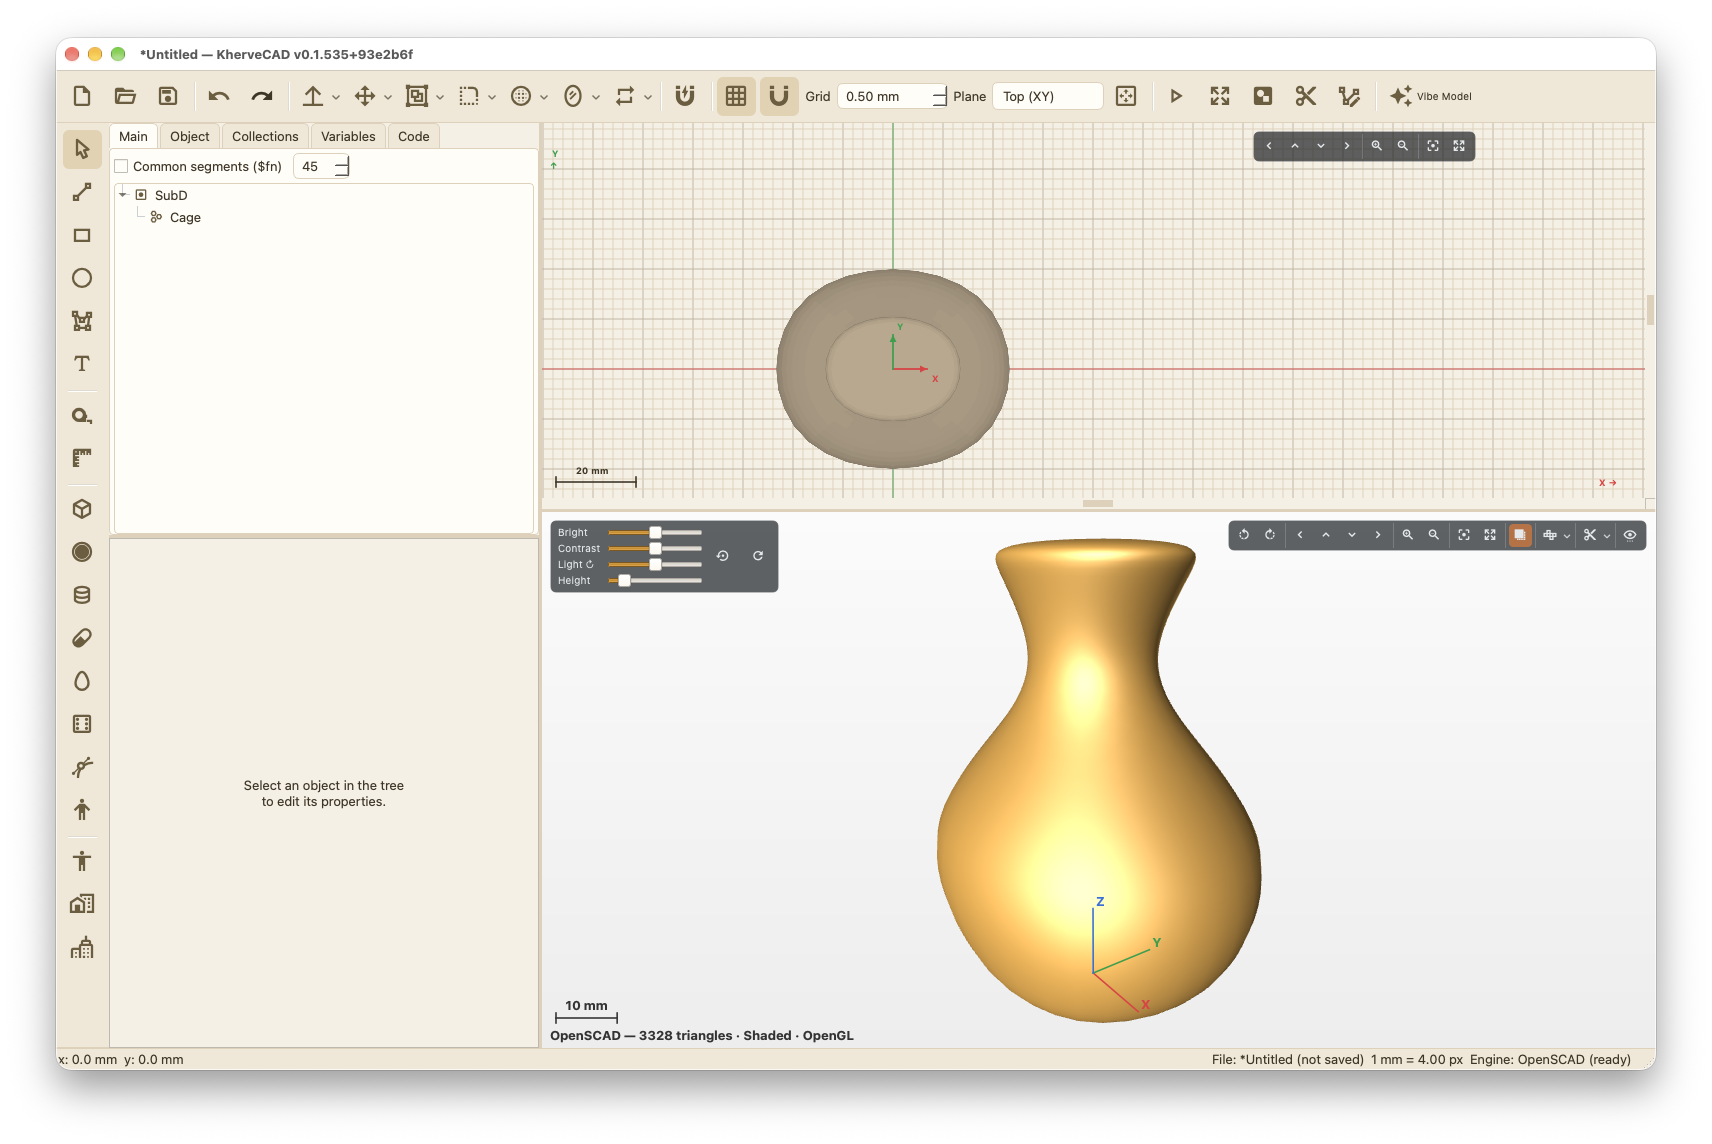Switch to the Collections tab
The width and height of the screenshot is (1712, 1144).
265,136
